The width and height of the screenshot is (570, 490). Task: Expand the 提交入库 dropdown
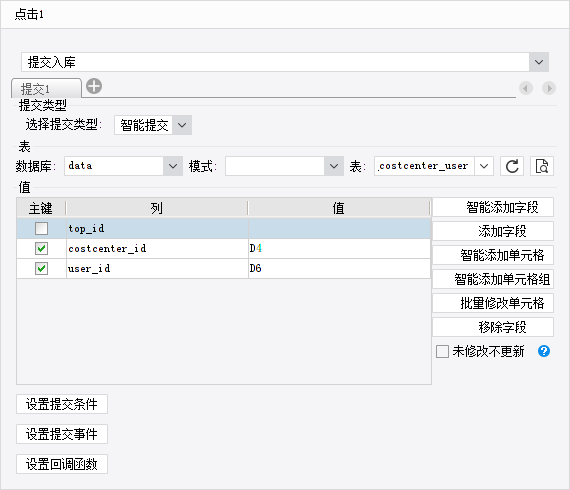point(539,62)
